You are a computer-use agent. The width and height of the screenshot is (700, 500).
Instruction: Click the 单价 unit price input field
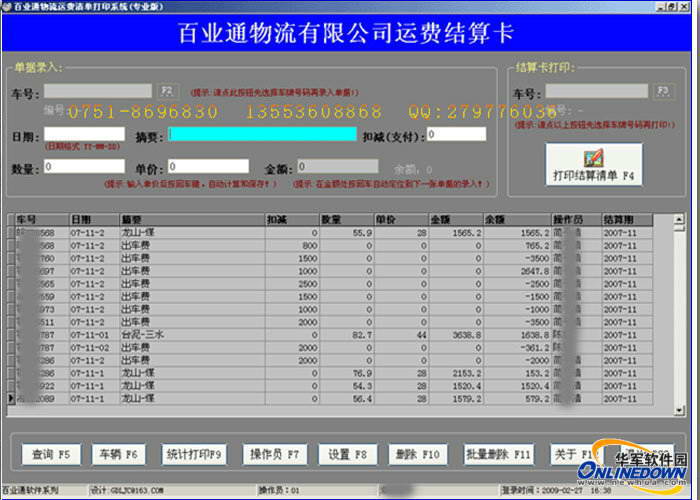tap(208, 167)
